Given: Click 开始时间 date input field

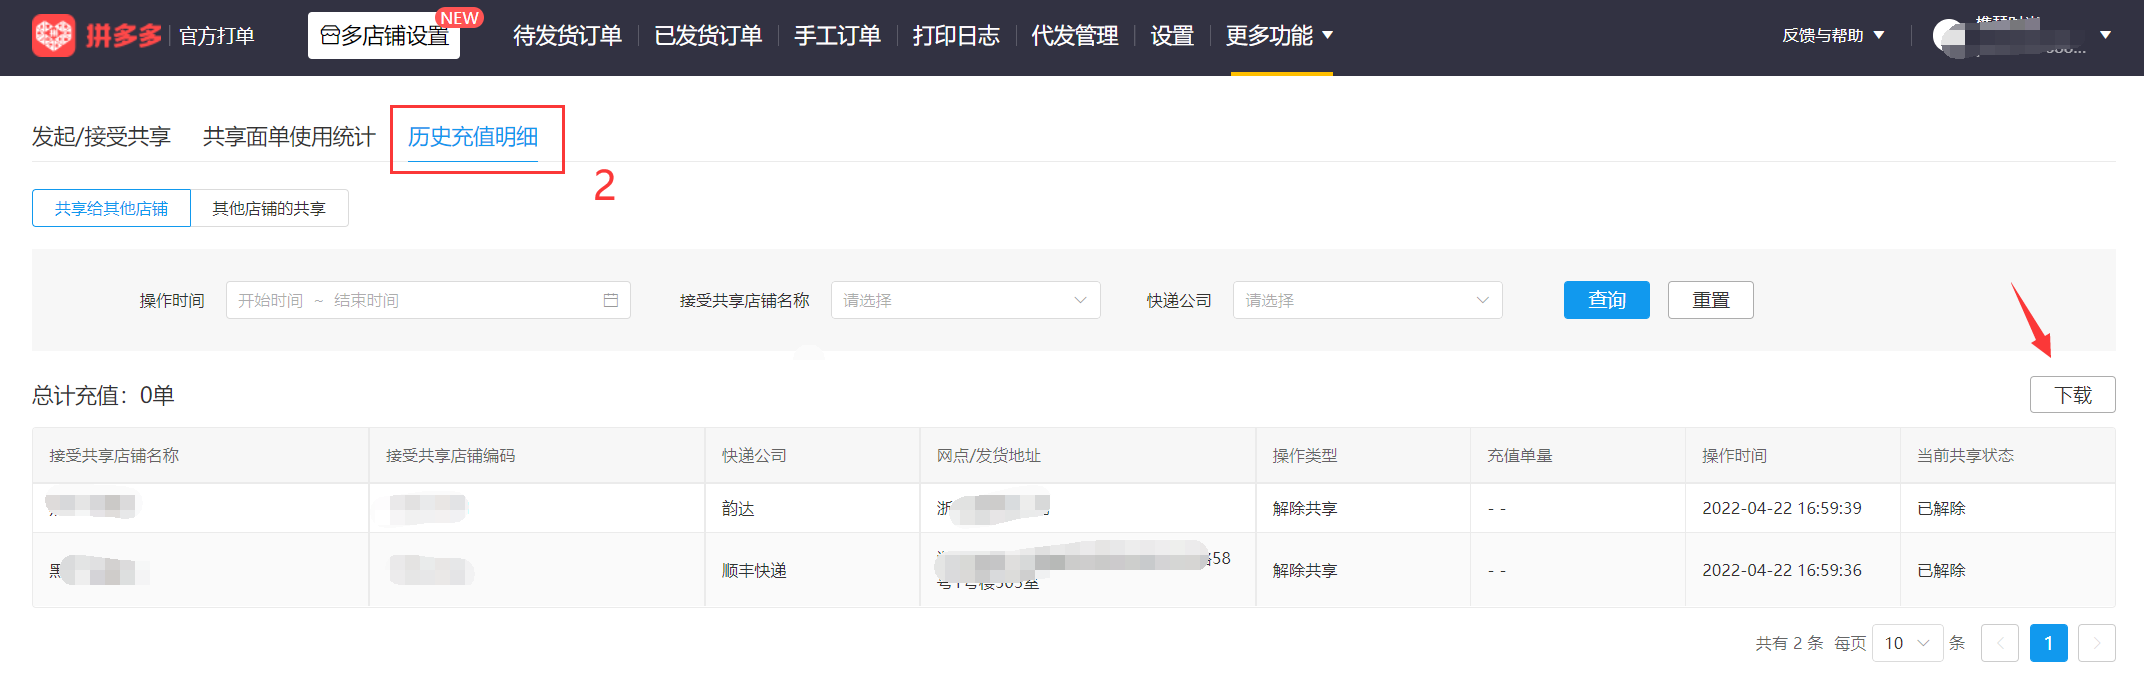Looking at the screenshot, I should 271,300.
